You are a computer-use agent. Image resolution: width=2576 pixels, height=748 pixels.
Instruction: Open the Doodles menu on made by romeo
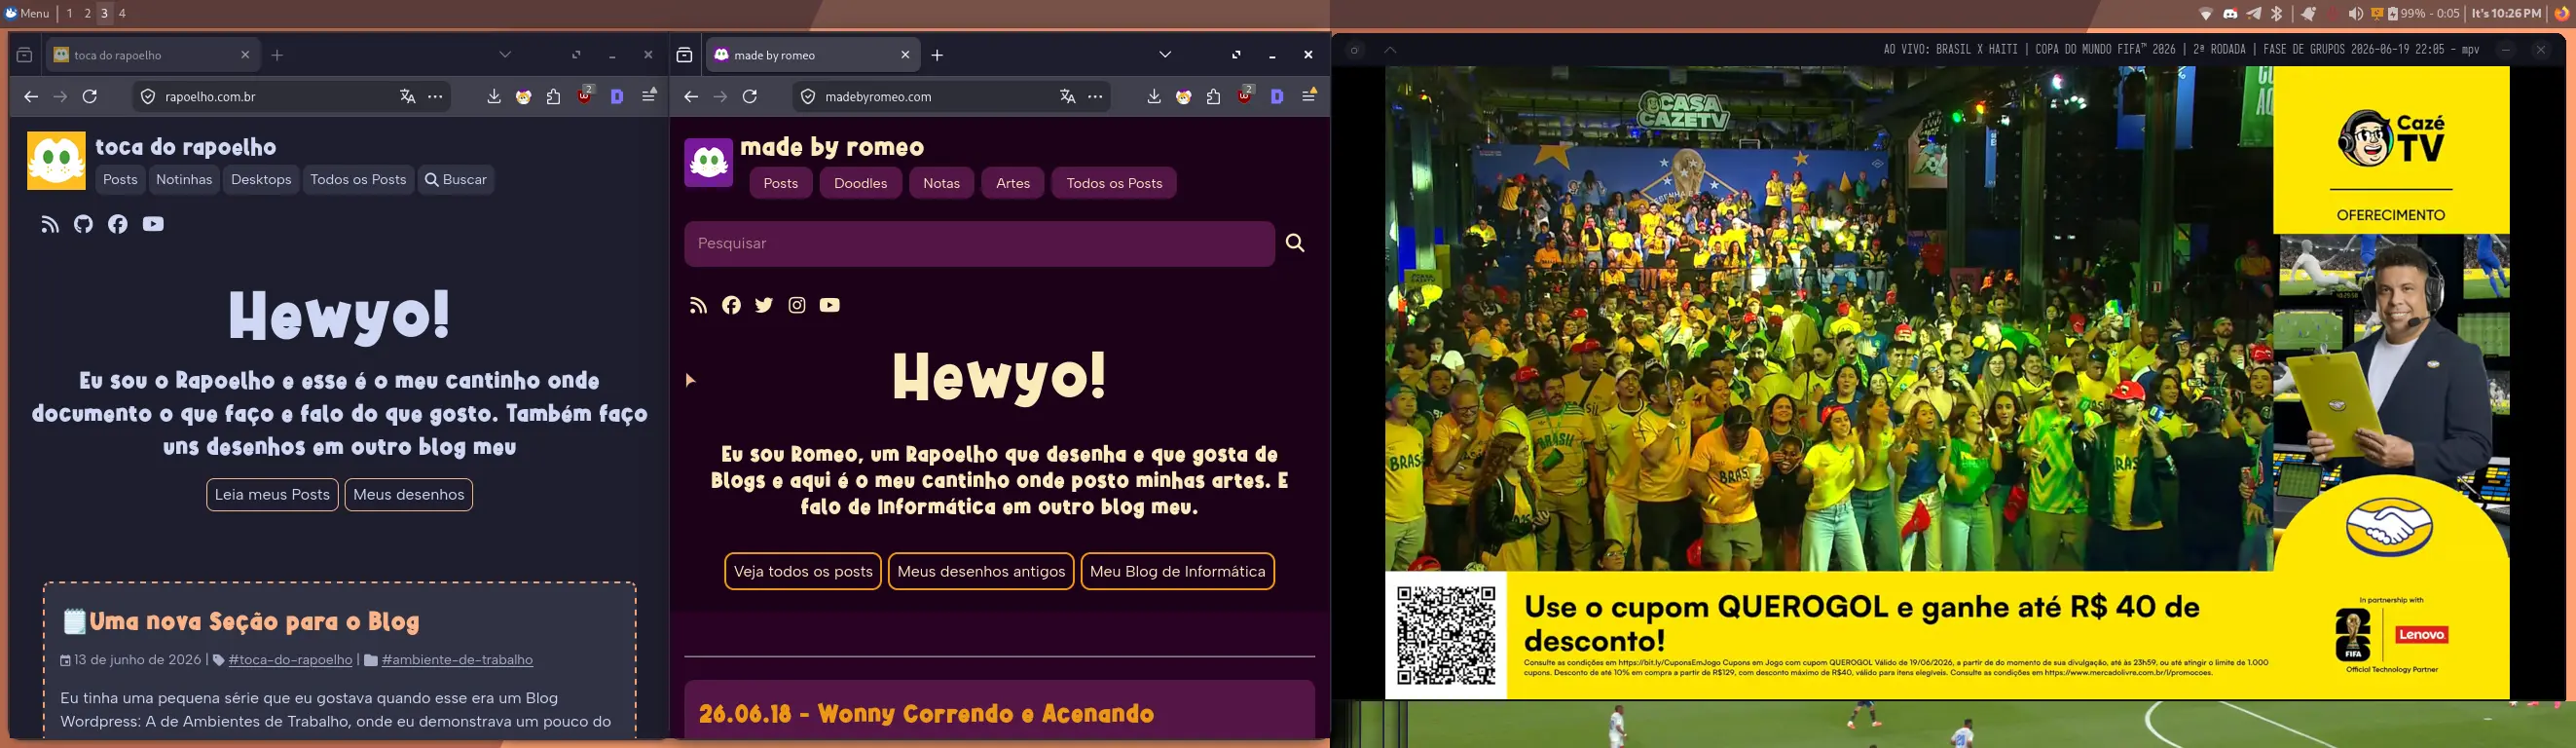pyautogui.click(x=861, y=183)
